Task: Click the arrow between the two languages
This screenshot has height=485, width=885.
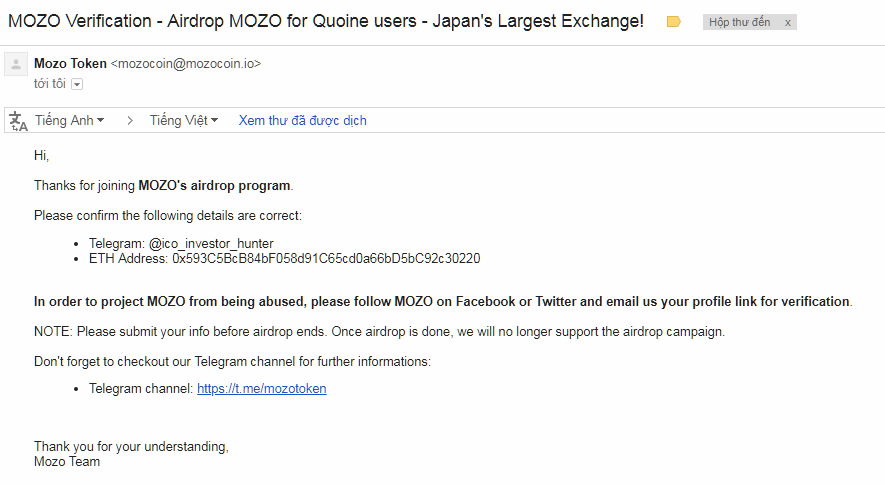Action: pos(129,121)
